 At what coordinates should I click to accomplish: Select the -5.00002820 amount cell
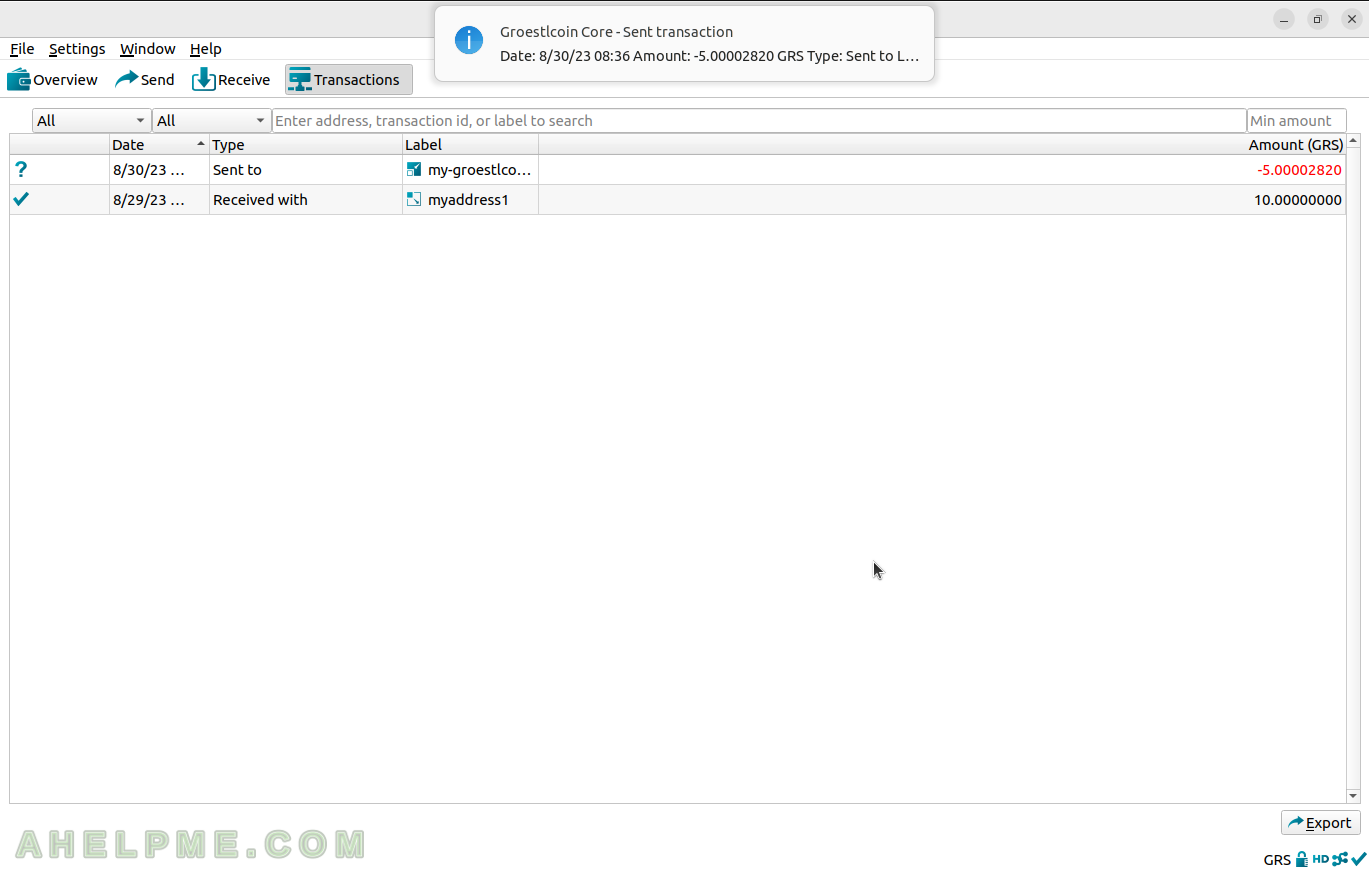pos(942,170)
